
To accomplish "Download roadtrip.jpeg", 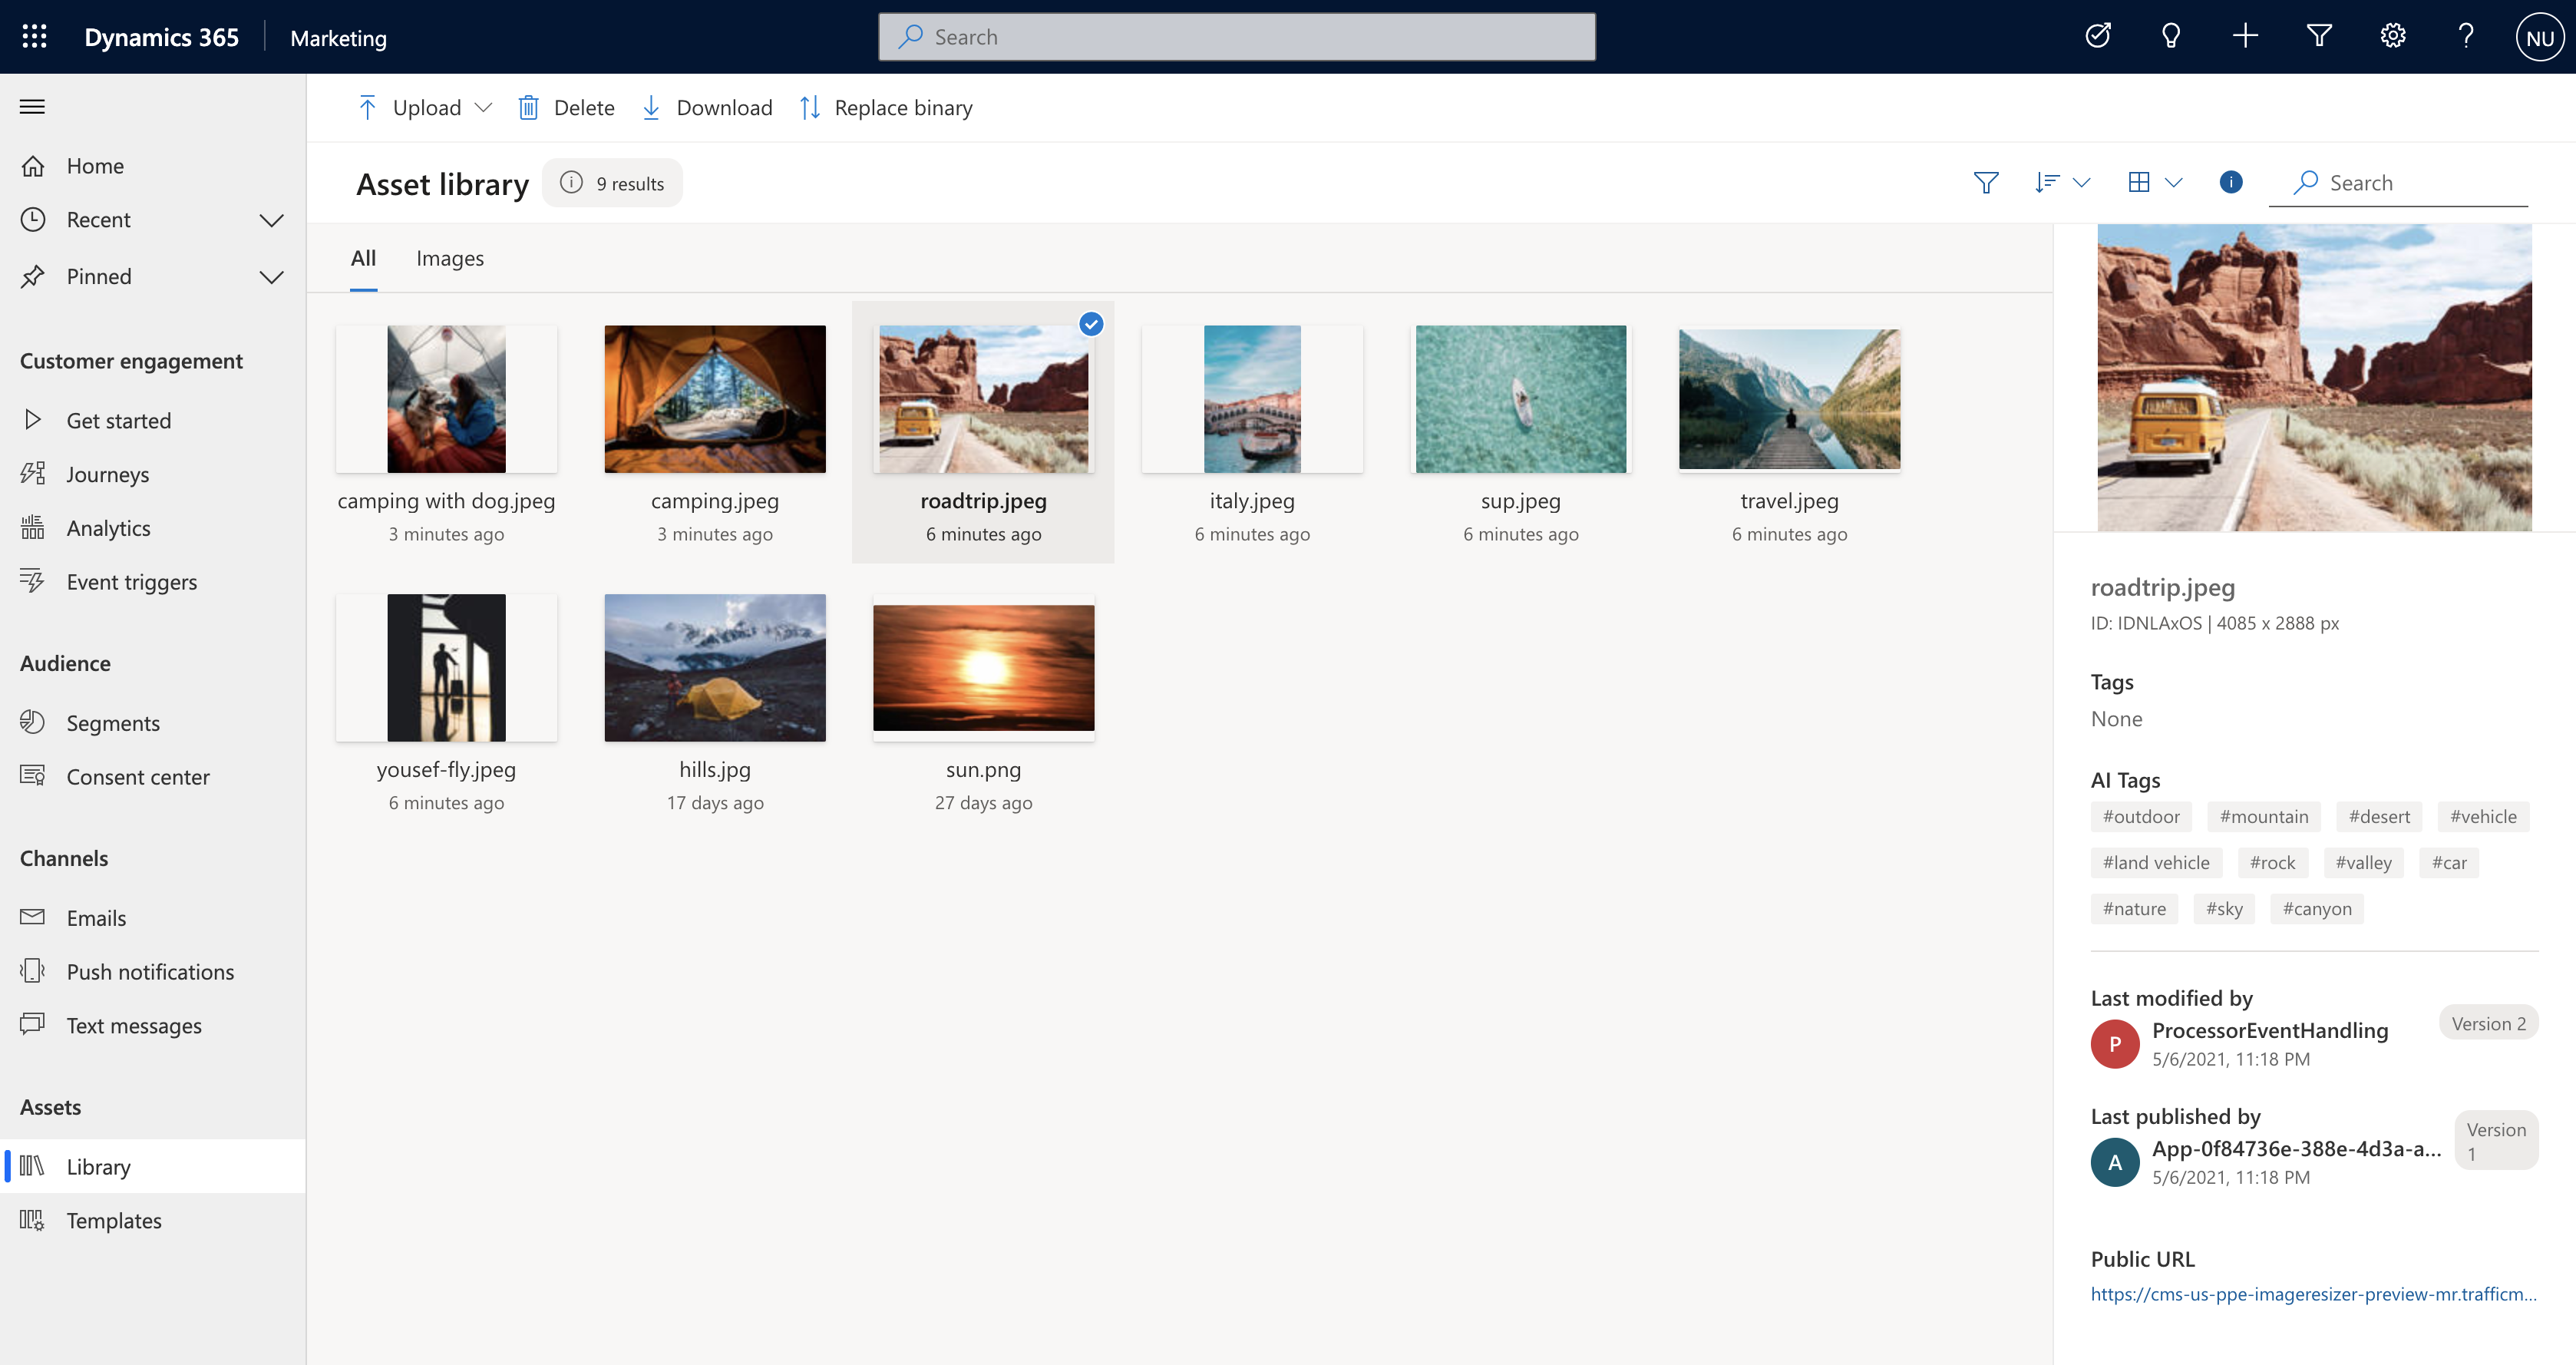I will [x=707, y=107].
